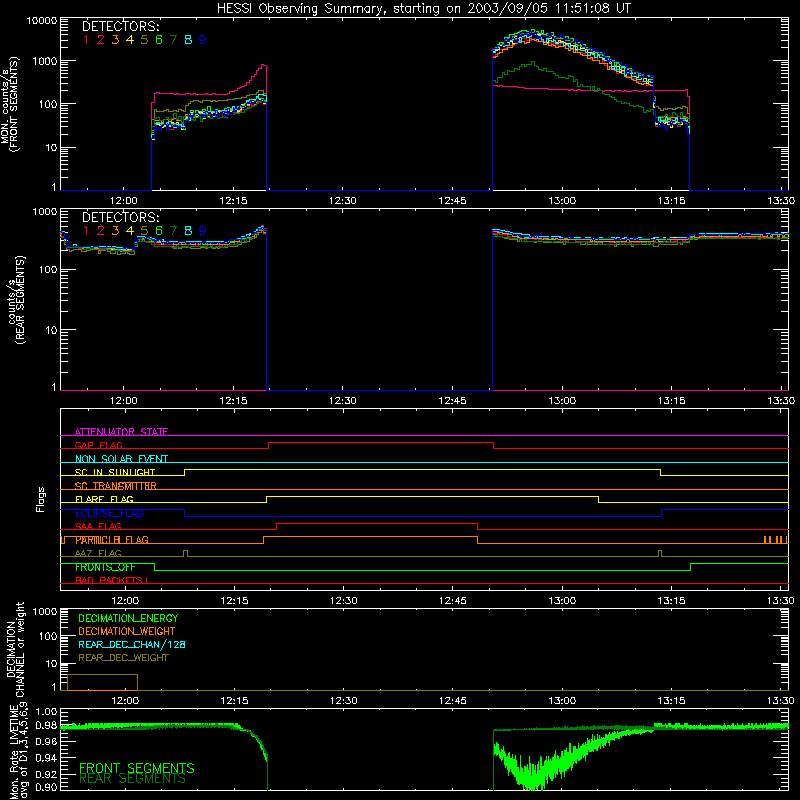Select the FRONTS_OFF flag label
Viewport: 800px width, 800px height.
(x=105, y=567)
